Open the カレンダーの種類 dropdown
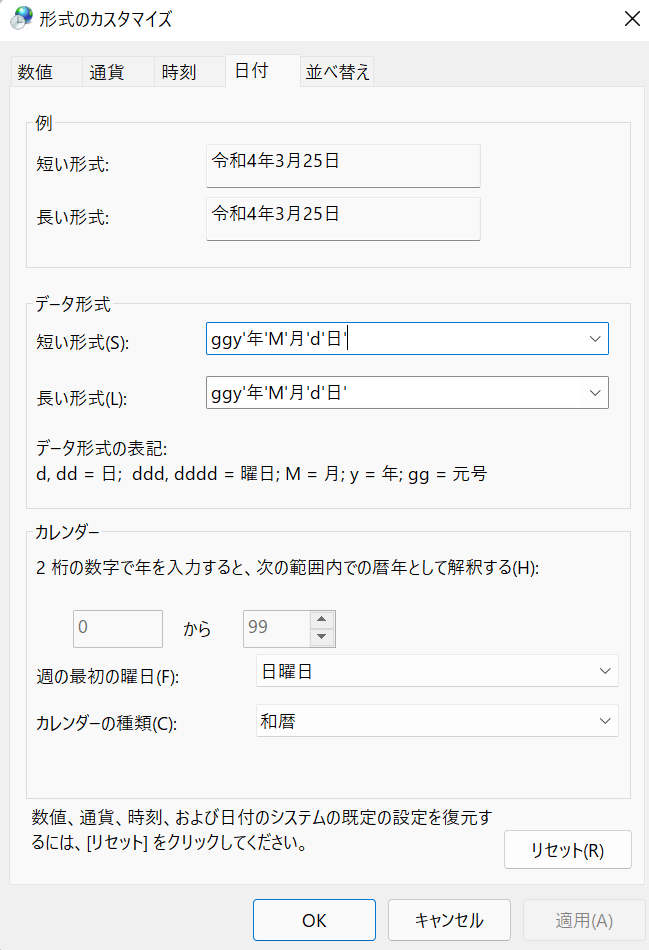Viewport: 649px width, 950px height. pyautogui.click(x=437, y=720)
